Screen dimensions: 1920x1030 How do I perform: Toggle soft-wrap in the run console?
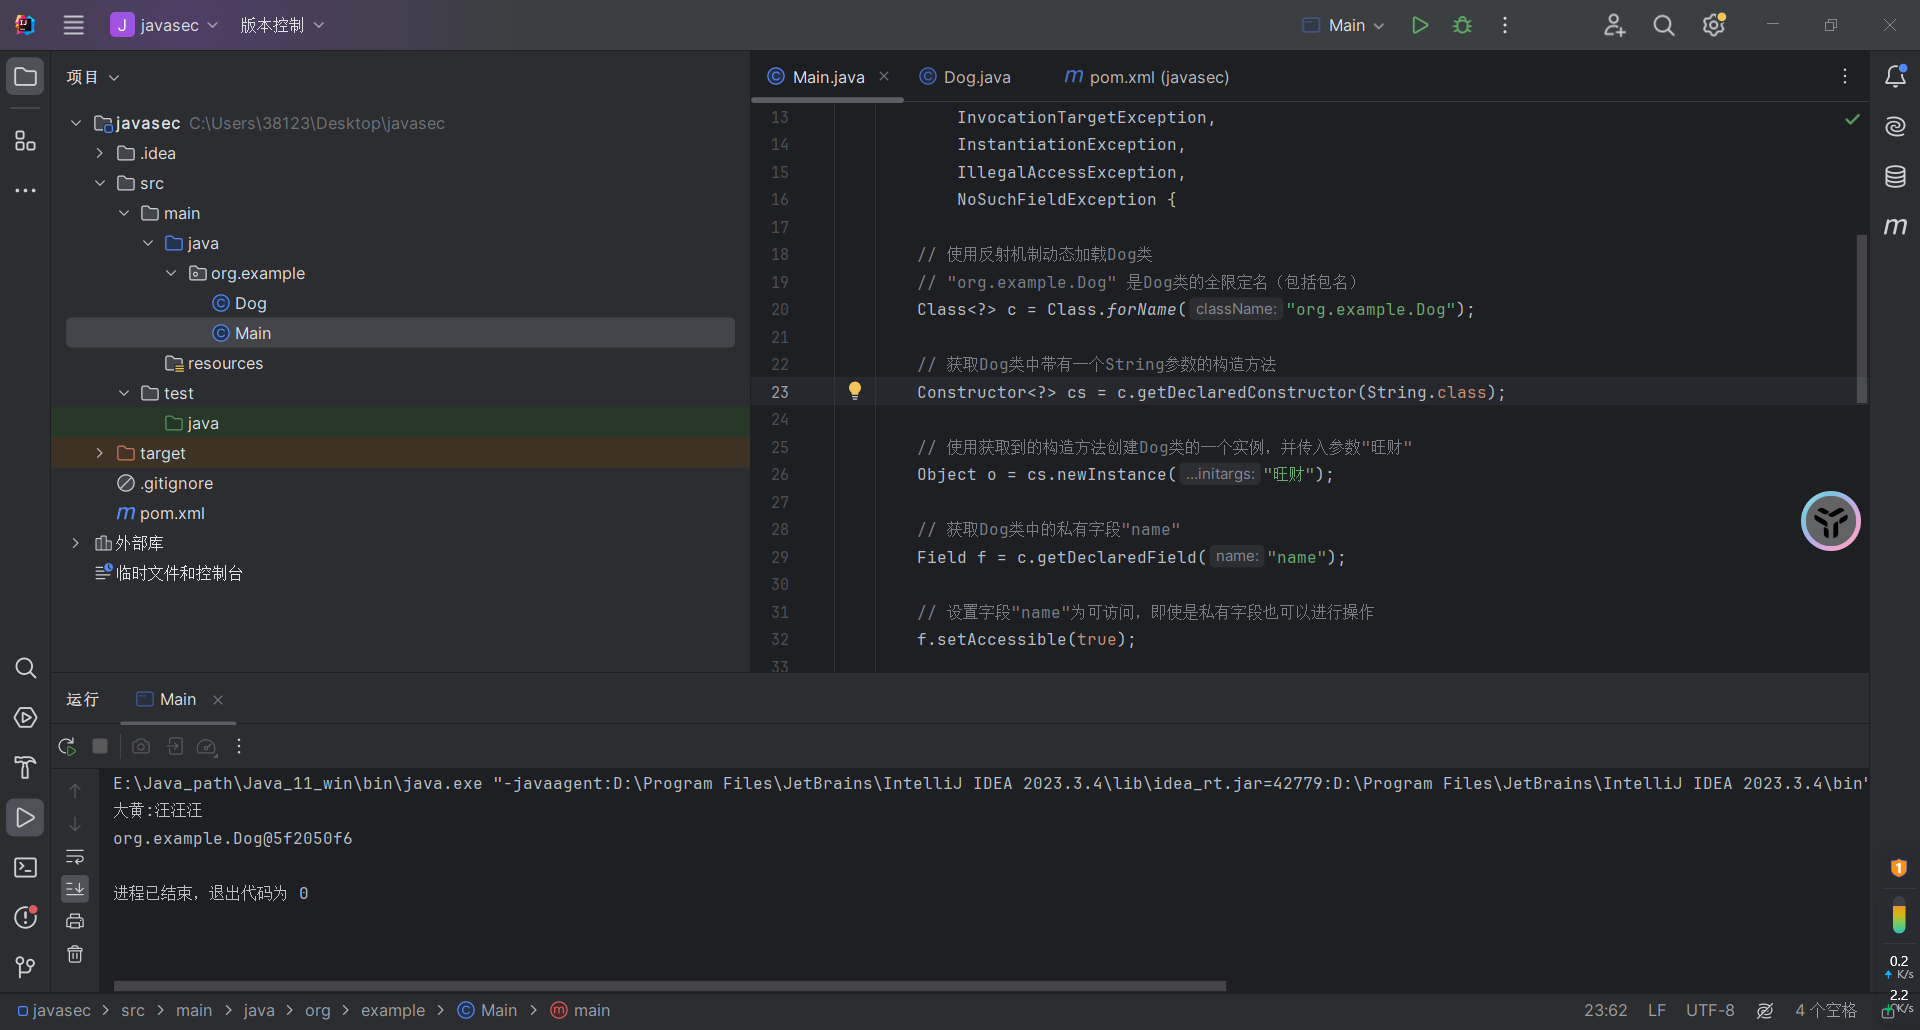pos(75,857)
